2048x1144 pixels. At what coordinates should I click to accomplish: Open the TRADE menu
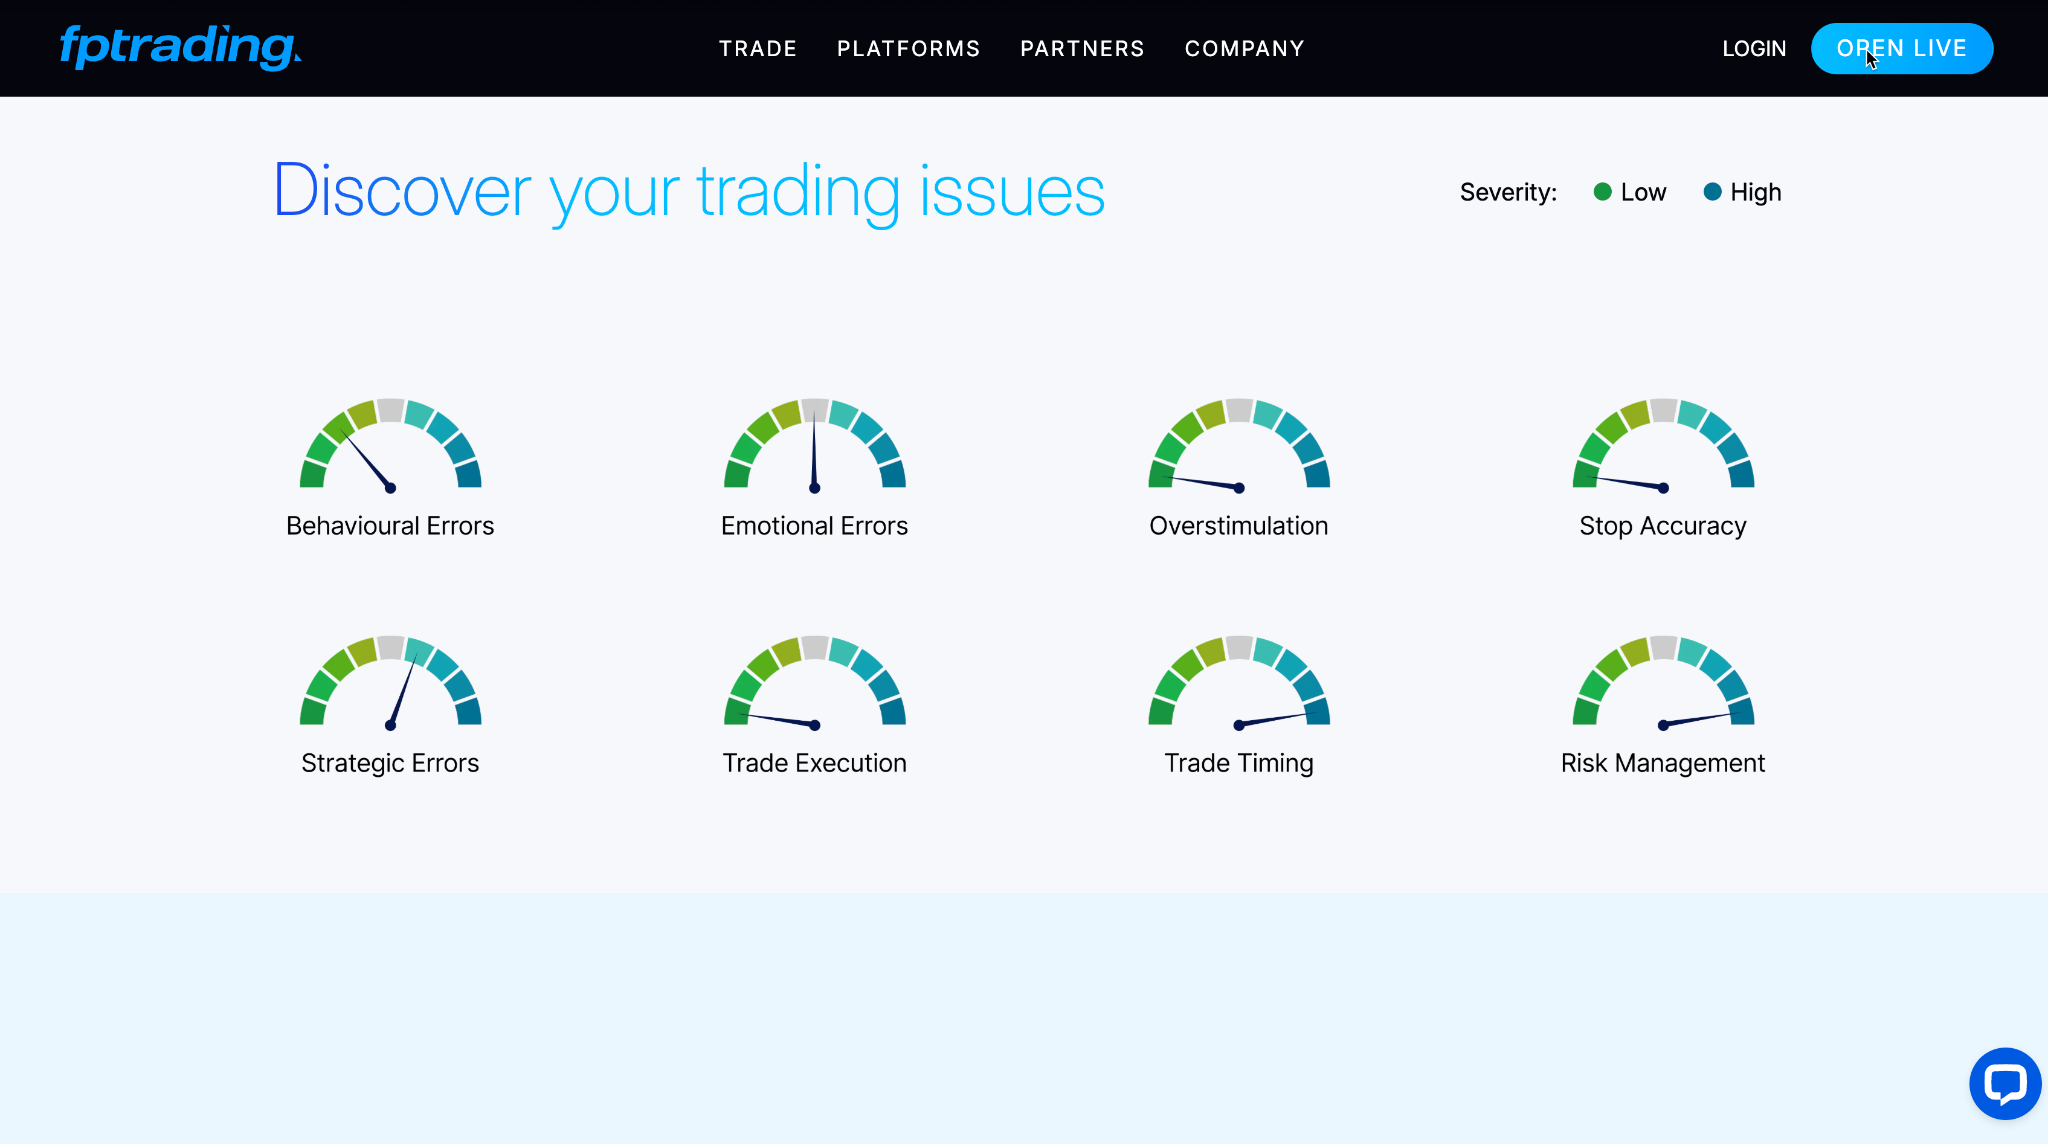pos(758,48)
